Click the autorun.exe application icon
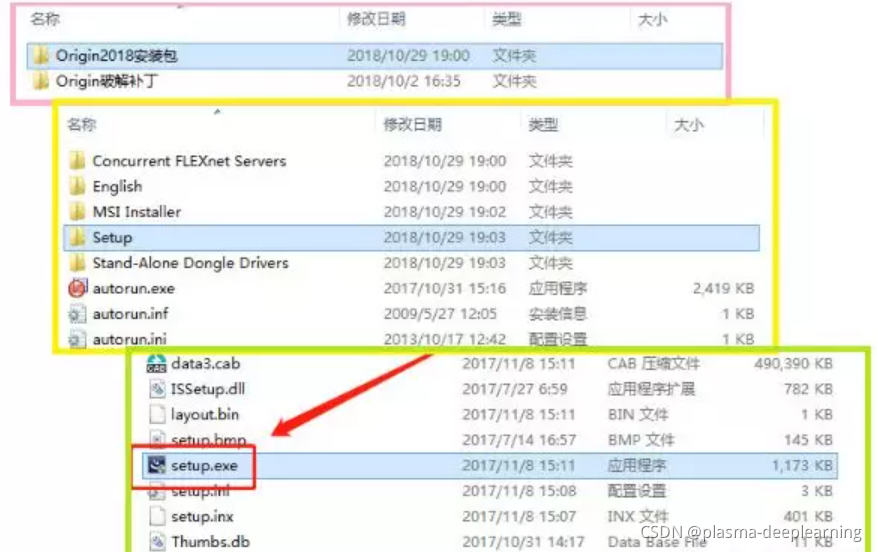877x552 pixels. pos(77,288)
